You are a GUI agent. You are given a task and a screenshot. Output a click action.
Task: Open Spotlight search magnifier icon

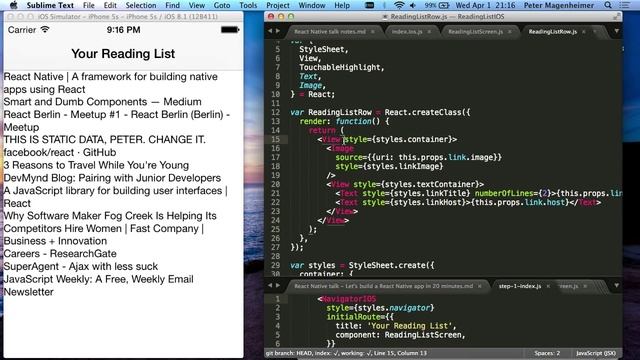pos(608,5)
